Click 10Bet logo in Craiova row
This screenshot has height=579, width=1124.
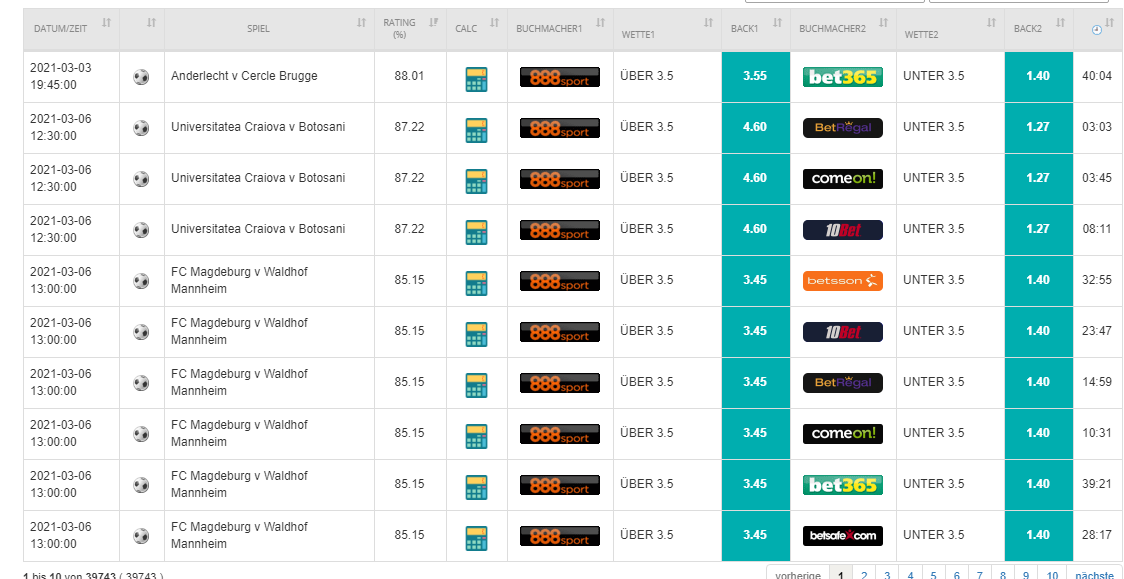[x=842, y=229]
